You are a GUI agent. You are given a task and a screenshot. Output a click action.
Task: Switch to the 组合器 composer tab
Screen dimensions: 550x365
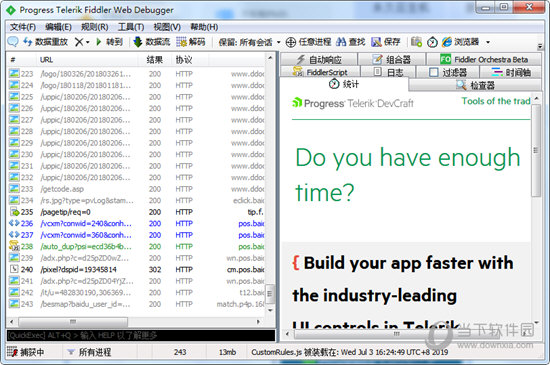[391, 59]
